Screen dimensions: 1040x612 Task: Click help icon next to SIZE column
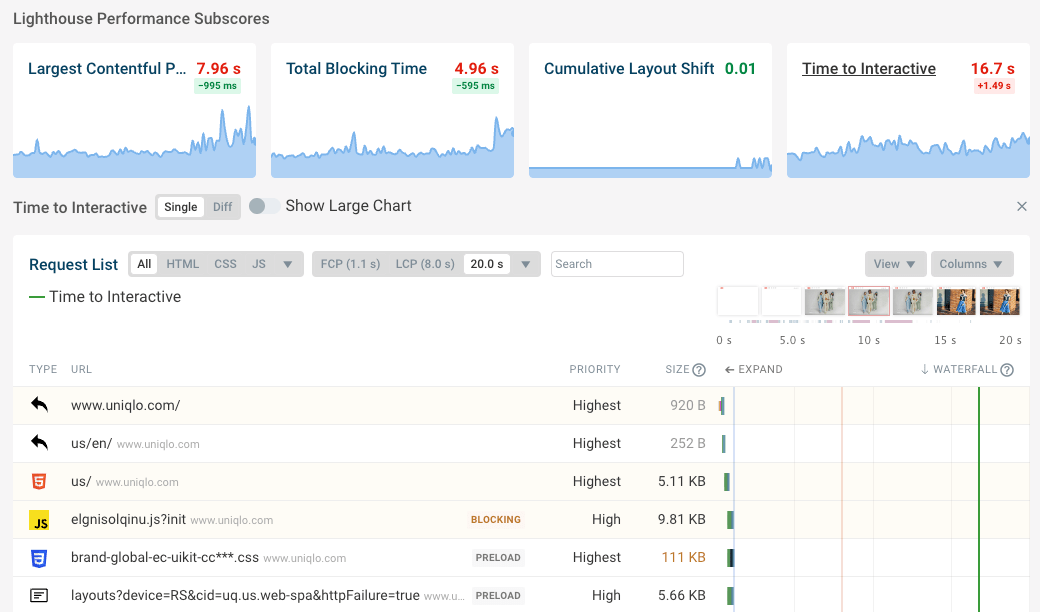tap(699, 370)
